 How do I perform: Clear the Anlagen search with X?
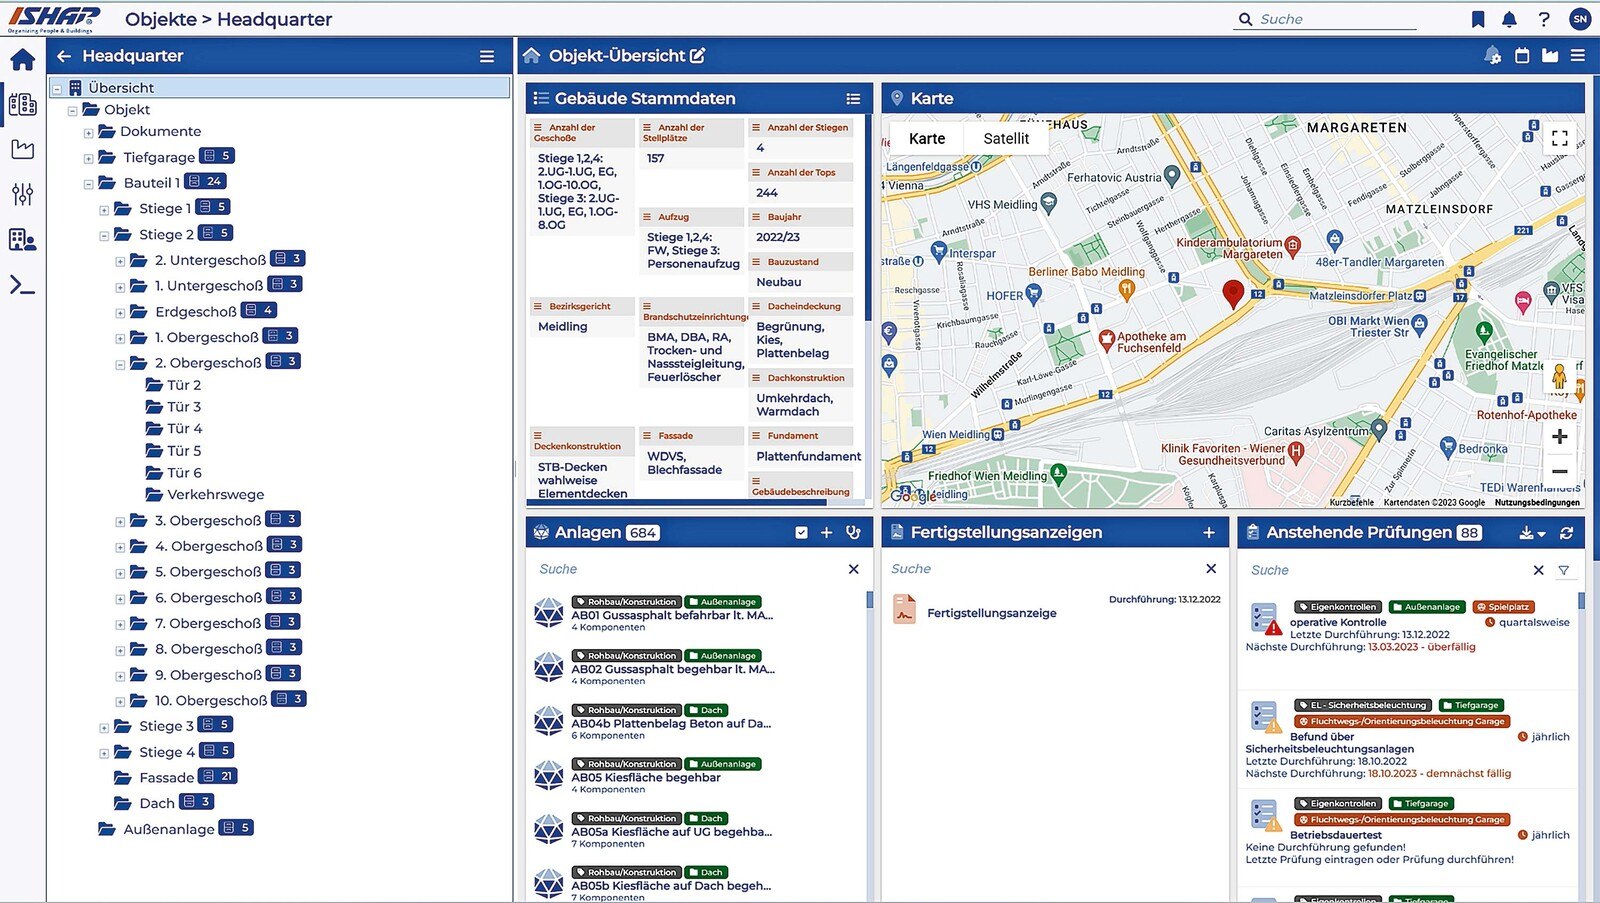click(853, 569)
